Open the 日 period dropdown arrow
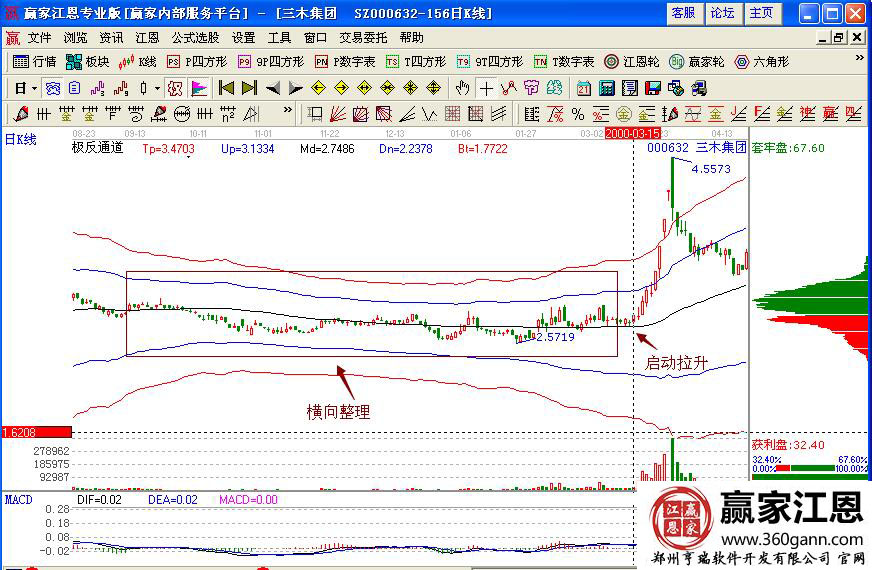 [x=33, y=88]
